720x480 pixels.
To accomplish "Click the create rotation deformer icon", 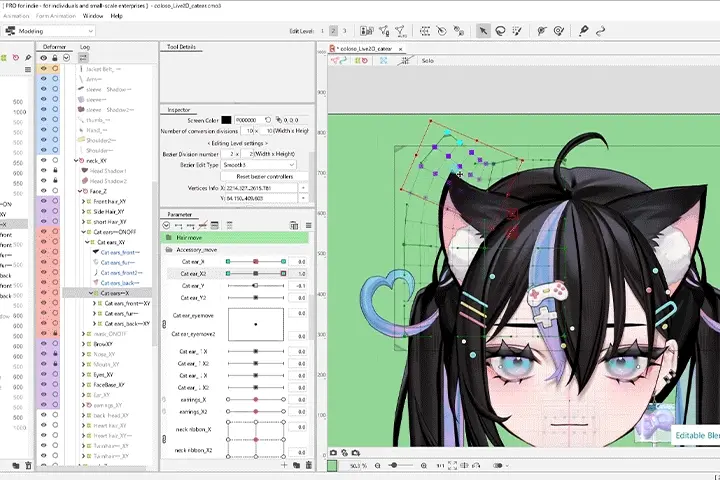I will pyautogui.click(x=442, y=31).
